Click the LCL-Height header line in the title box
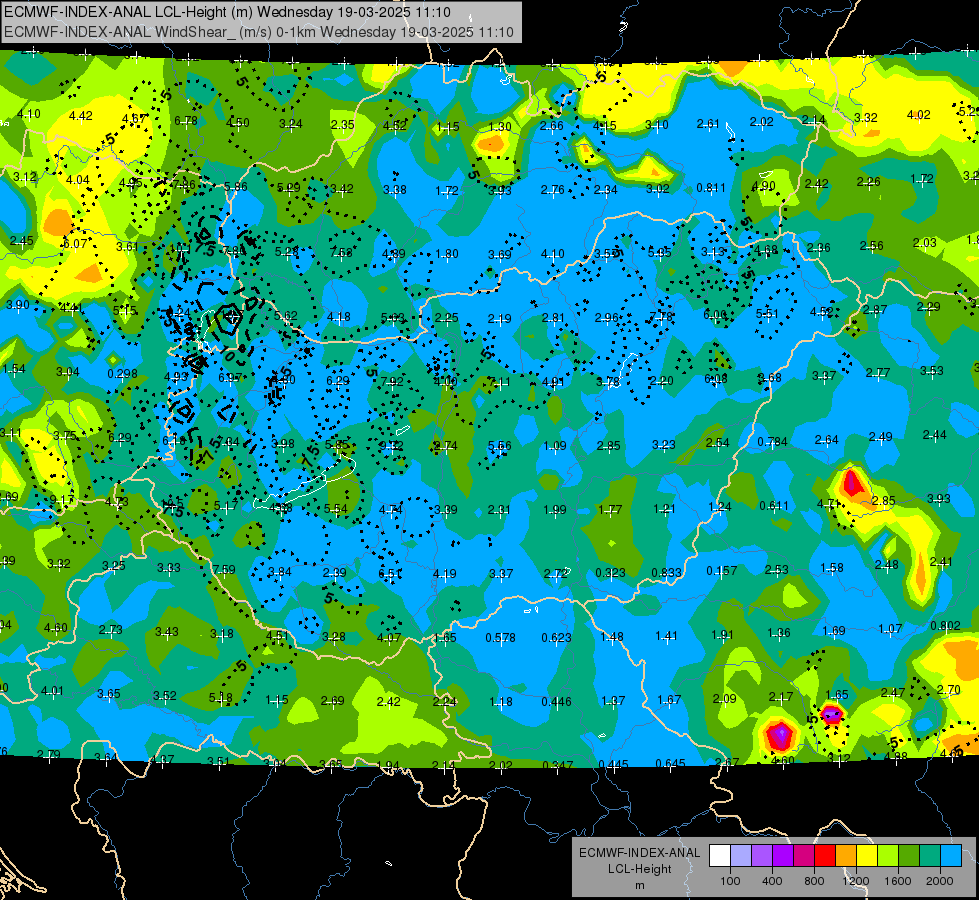Image resolution: width=979 pixels, height=900 pixels. pyautogui.click(x=227, y=12)
